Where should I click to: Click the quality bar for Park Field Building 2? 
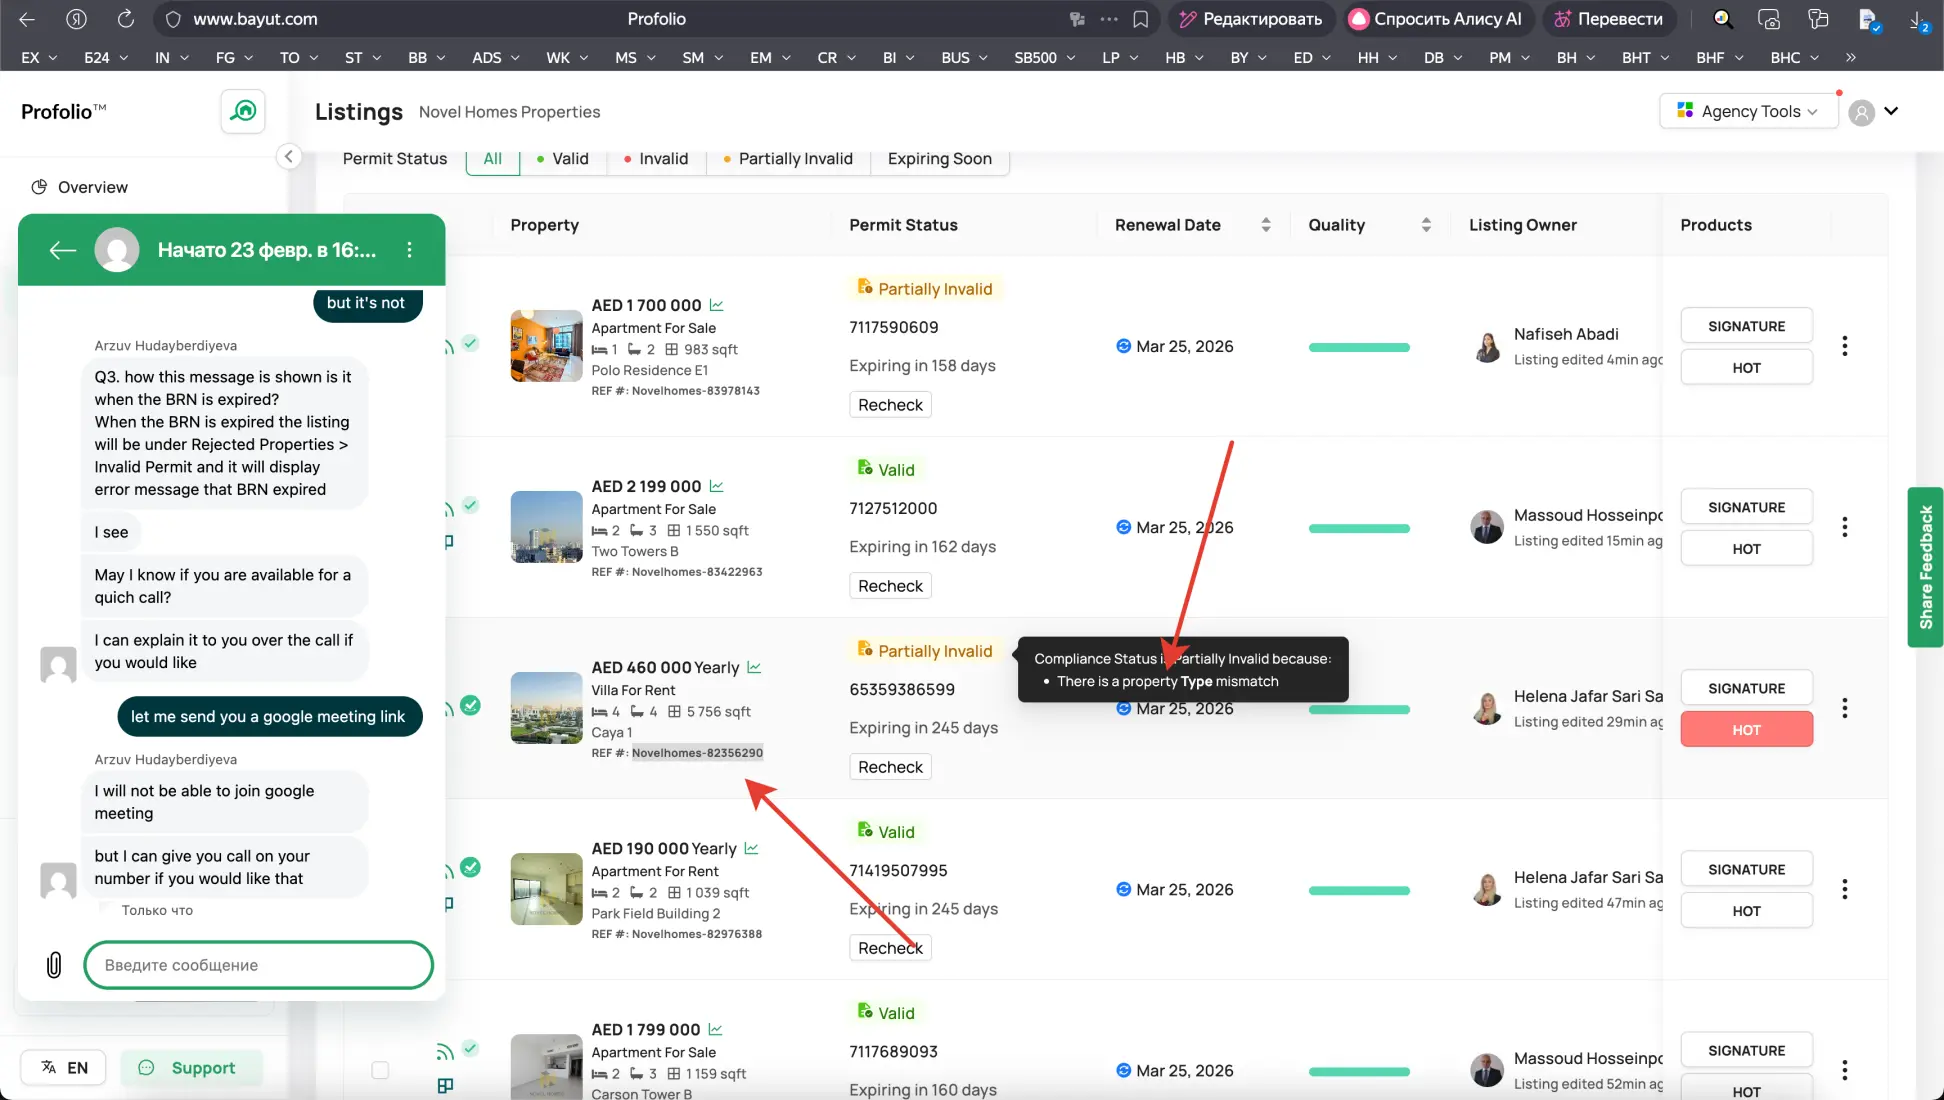click(1359, 890)
